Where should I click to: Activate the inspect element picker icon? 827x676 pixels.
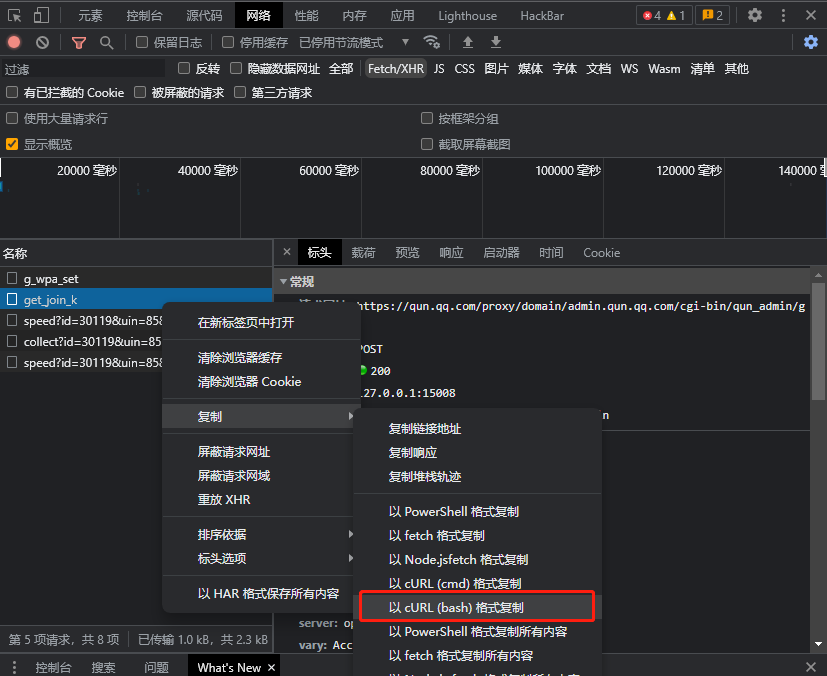pyautogui.click(x=15, y=15)
